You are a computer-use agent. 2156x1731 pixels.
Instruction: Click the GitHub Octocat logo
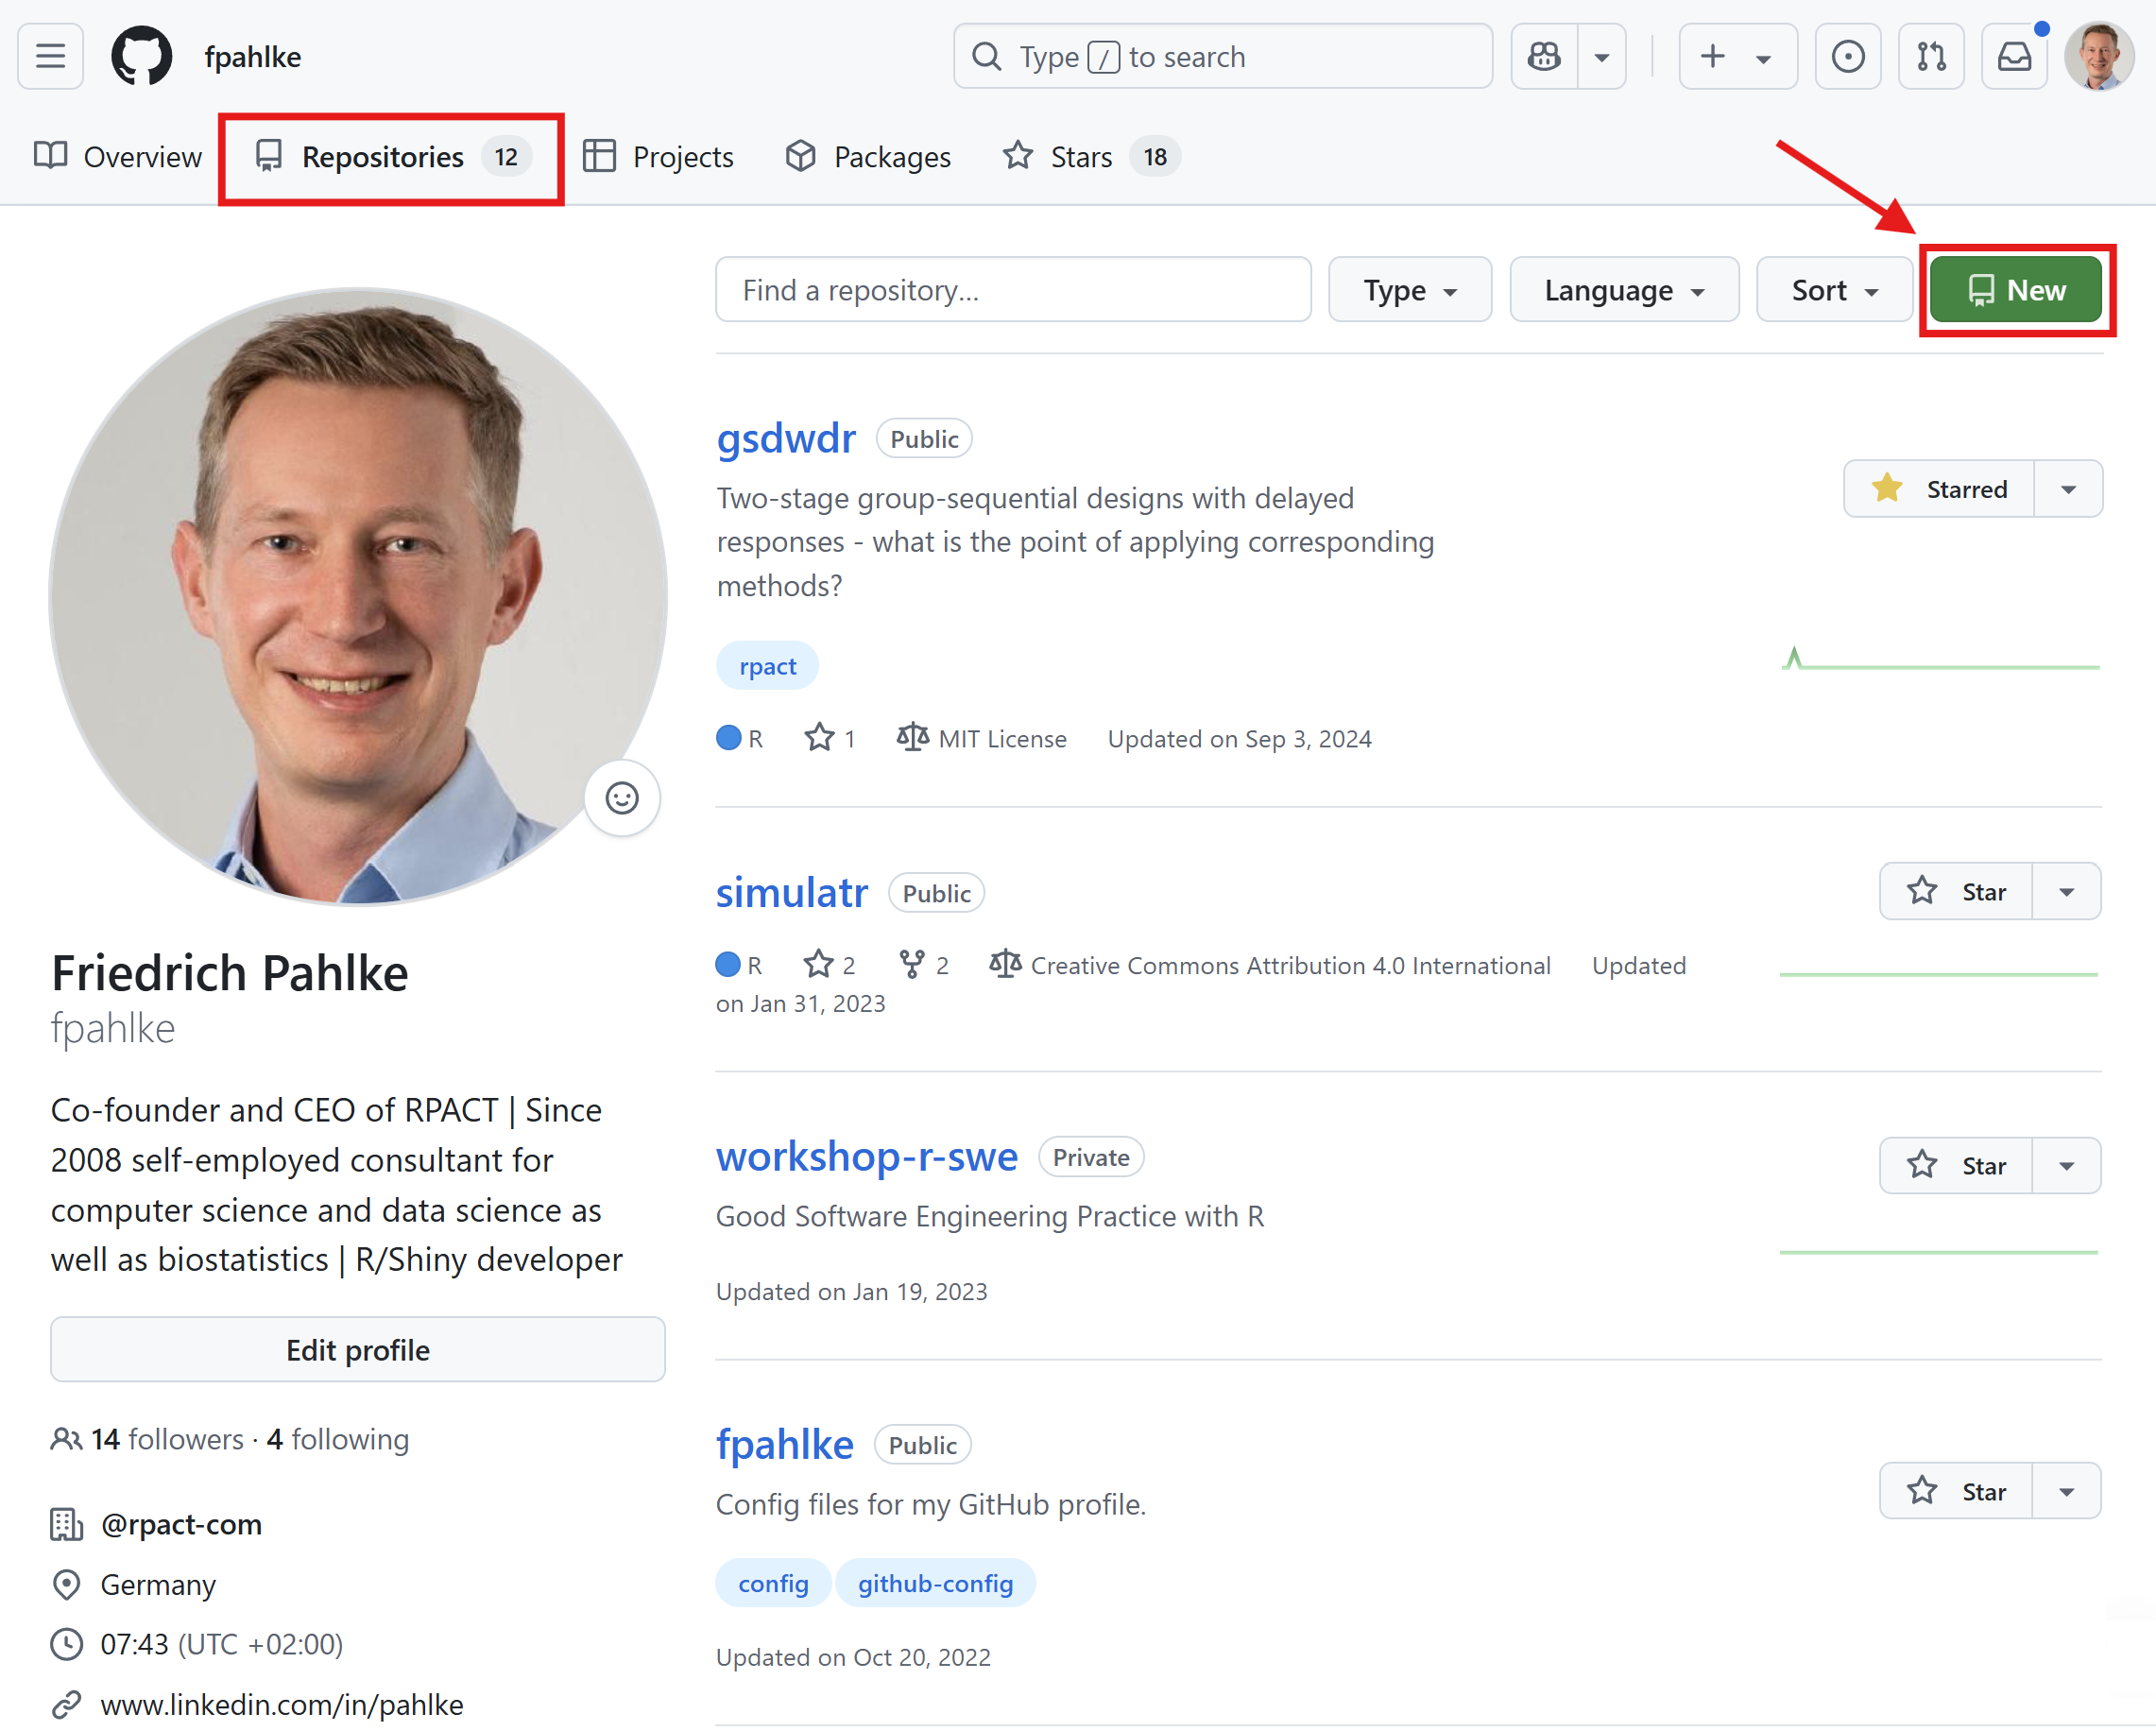141,56
